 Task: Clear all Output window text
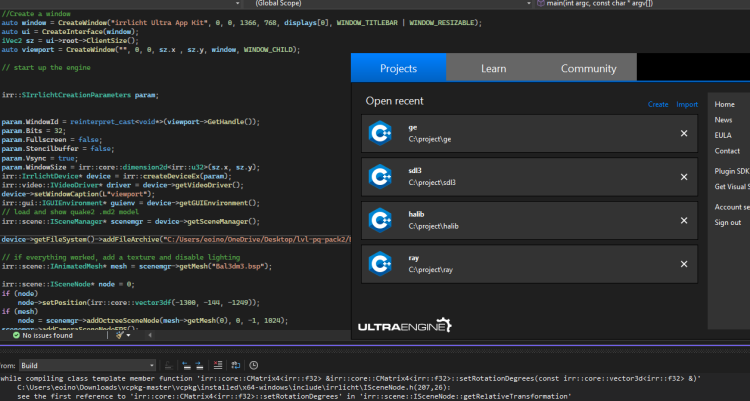point(218,366)
